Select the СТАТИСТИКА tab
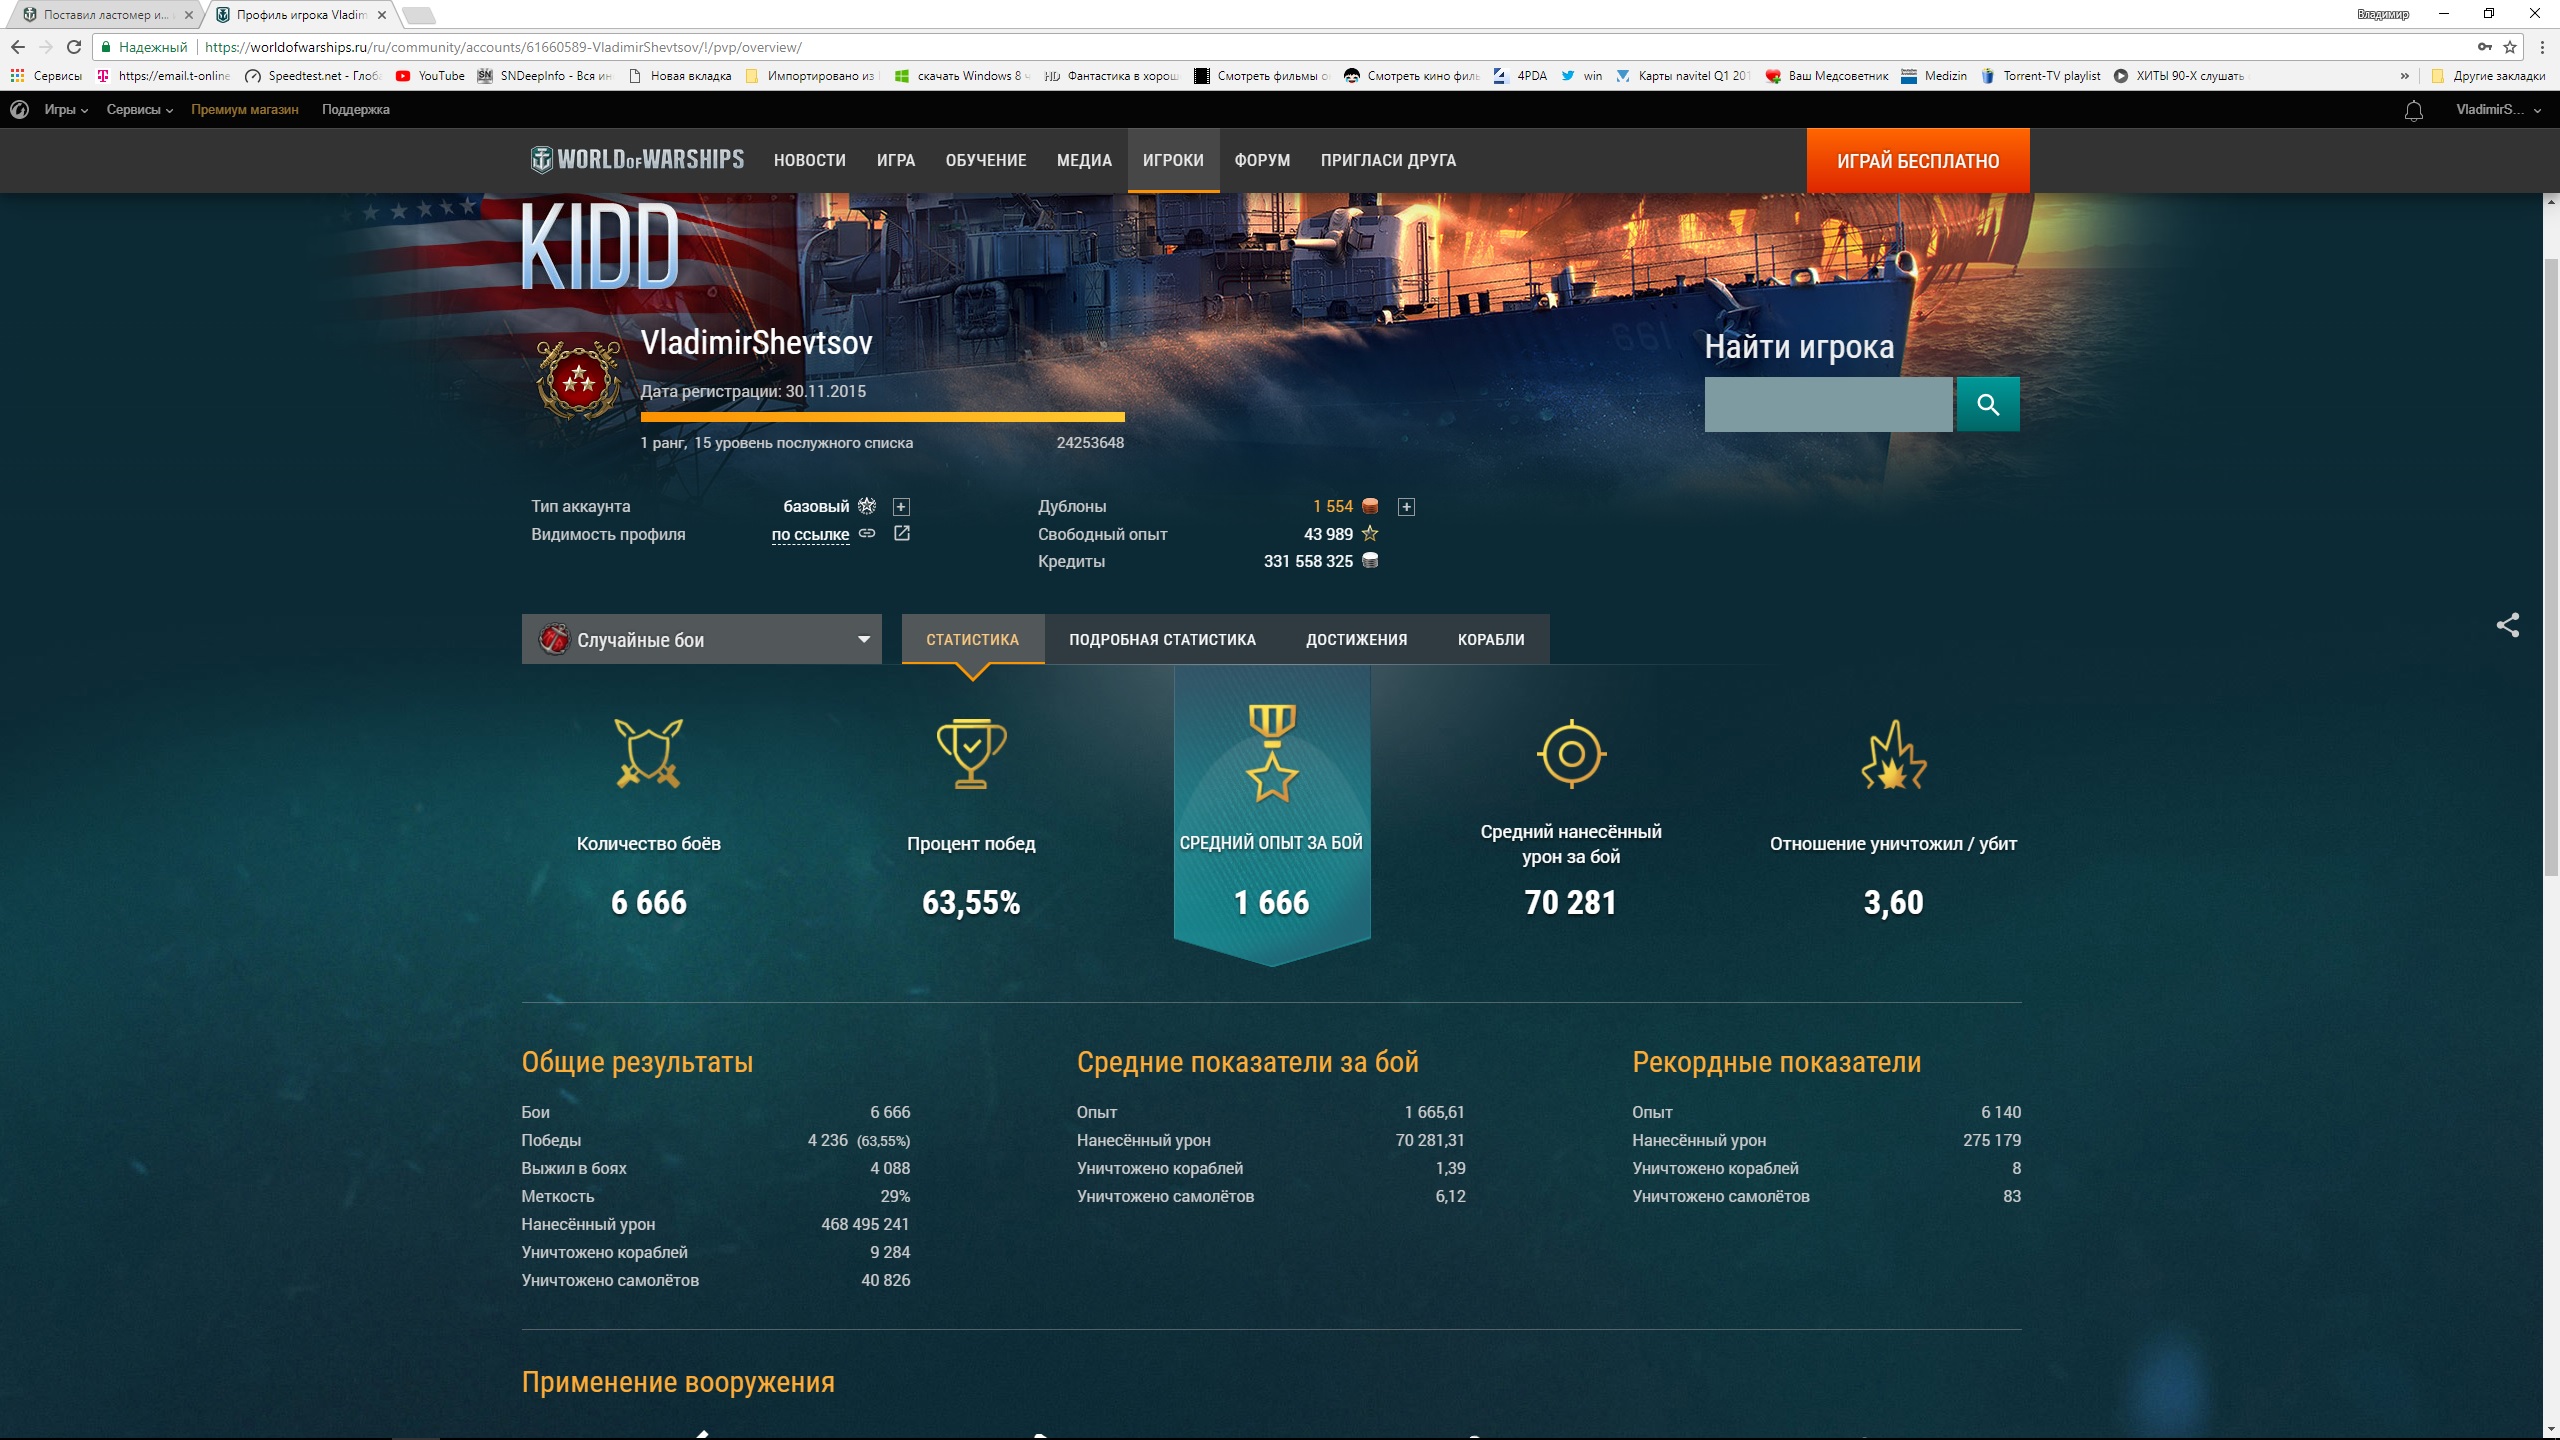The image size is (2560, 1440). tap(972, 639)
